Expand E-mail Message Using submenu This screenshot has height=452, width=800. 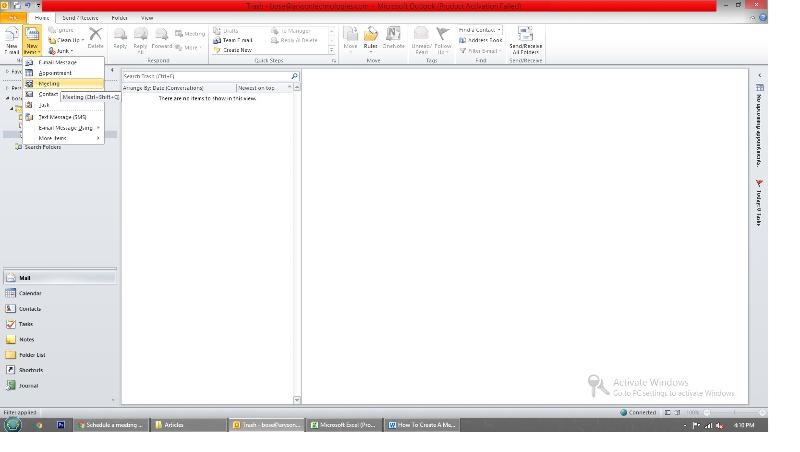(64, 128)
